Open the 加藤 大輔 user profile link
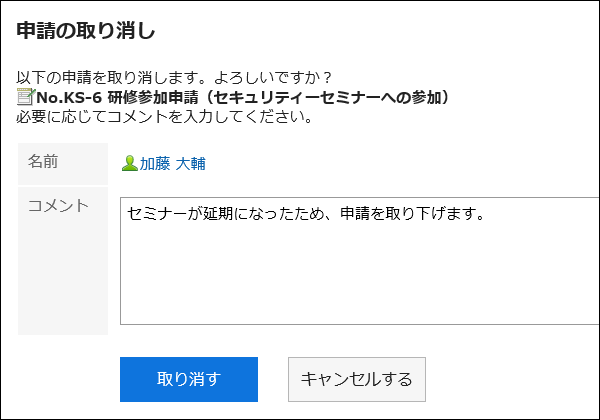 (x=172, y=163)
